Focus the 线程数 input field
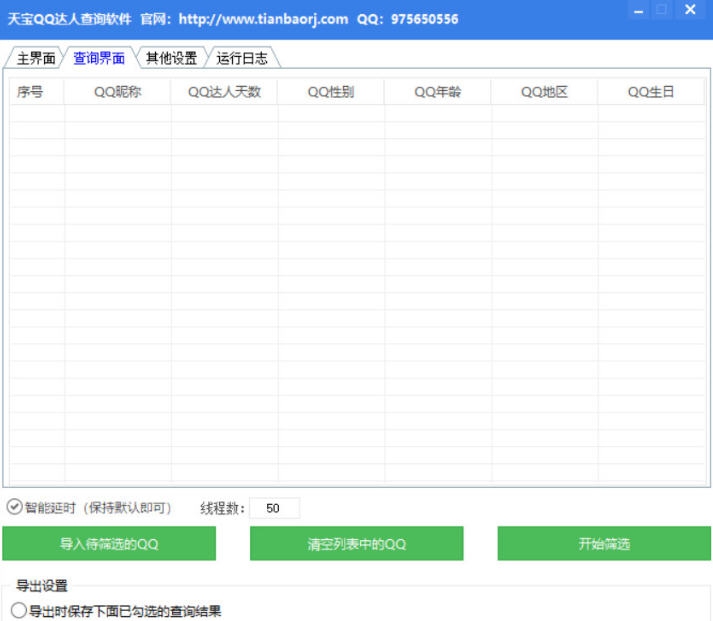The height and width of the screenshot is (621, 713). pyautogui.click(x=275, y=508)
